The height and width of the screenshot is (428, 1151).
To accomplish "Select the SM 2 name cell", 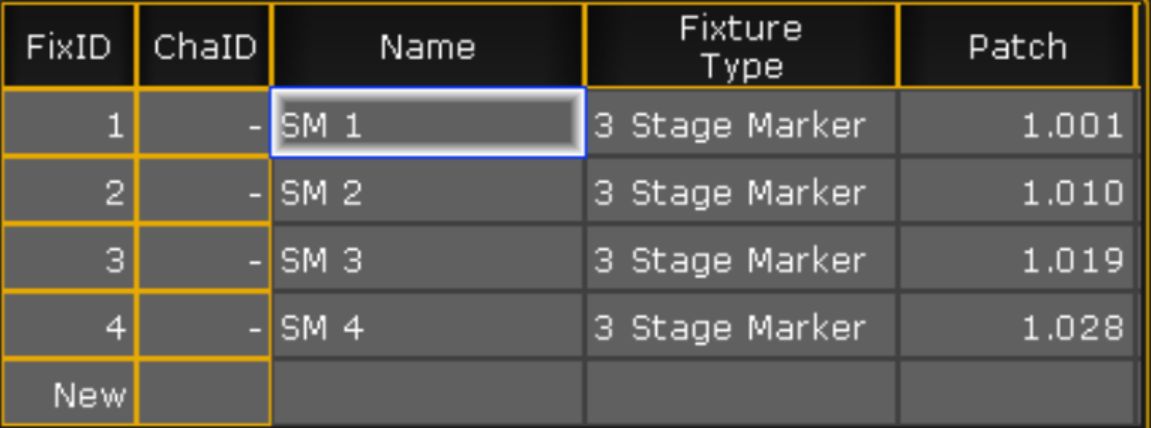I will click(427, 192).
